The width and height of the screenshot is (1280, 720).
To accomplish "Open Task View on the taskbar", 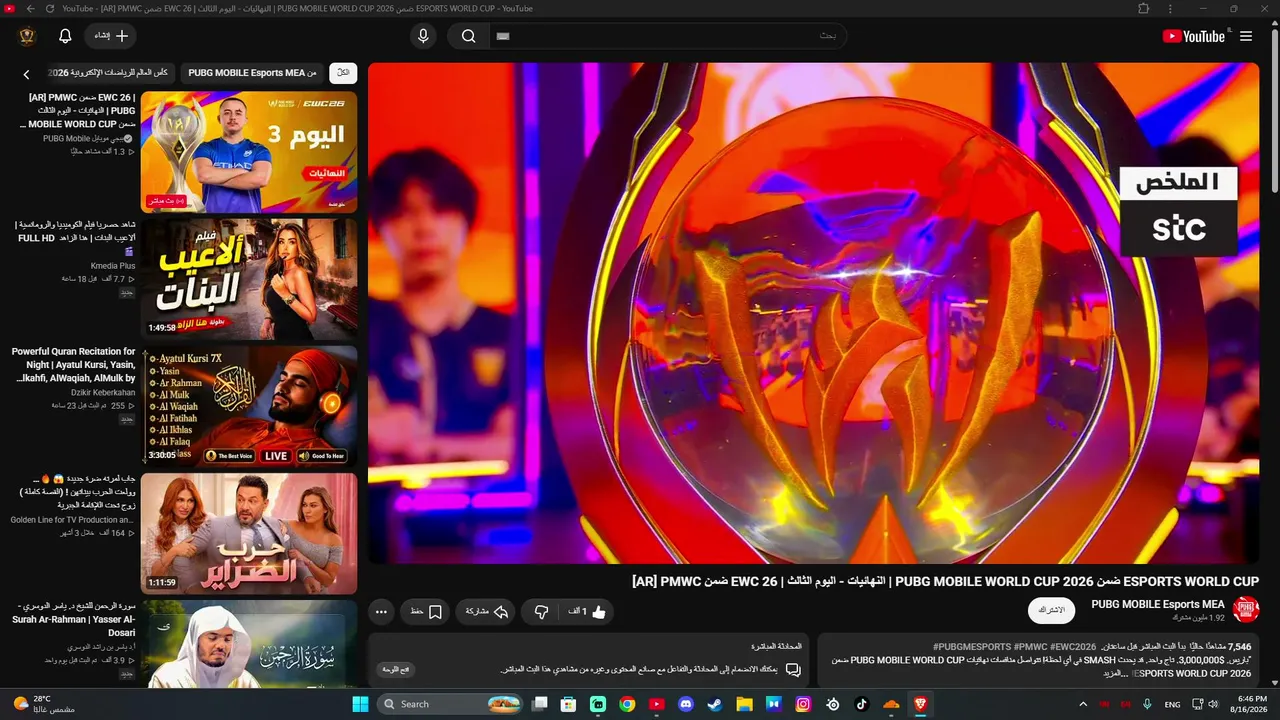I will click(540, 704).
